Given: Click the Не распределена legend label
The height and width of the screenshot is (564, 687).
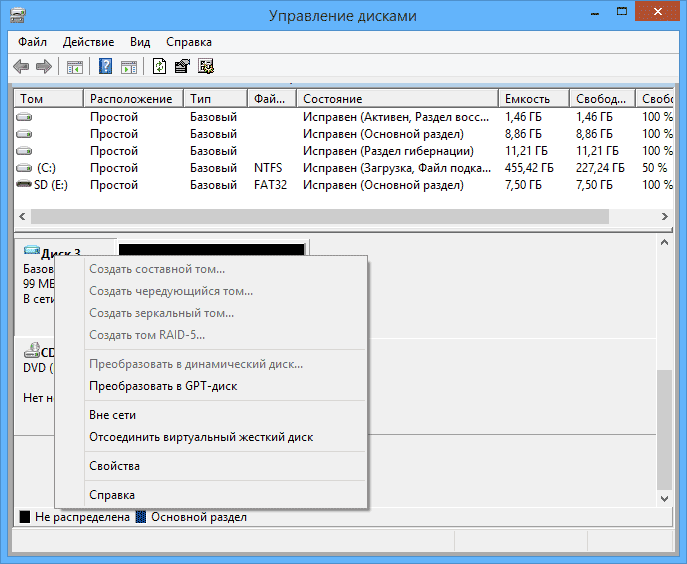Looking at the screenshot, I should [82, 517].
